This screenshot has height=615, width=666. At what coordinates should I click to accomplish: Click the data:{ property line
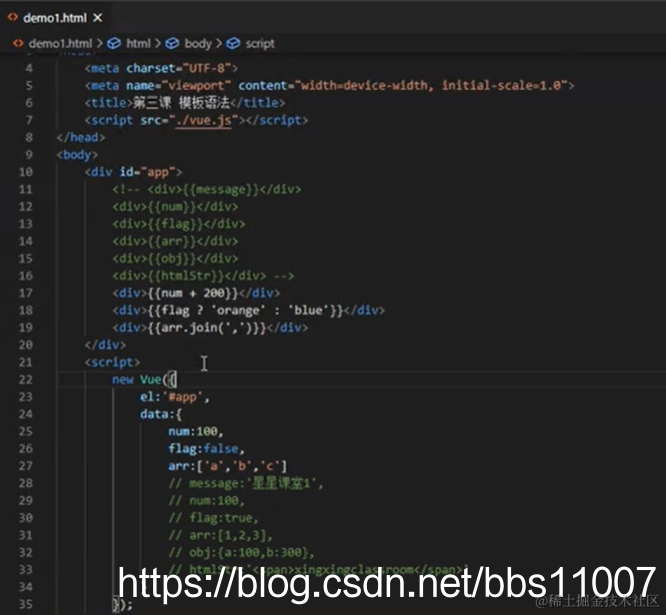pyautogui.click(x=161, y=414)
